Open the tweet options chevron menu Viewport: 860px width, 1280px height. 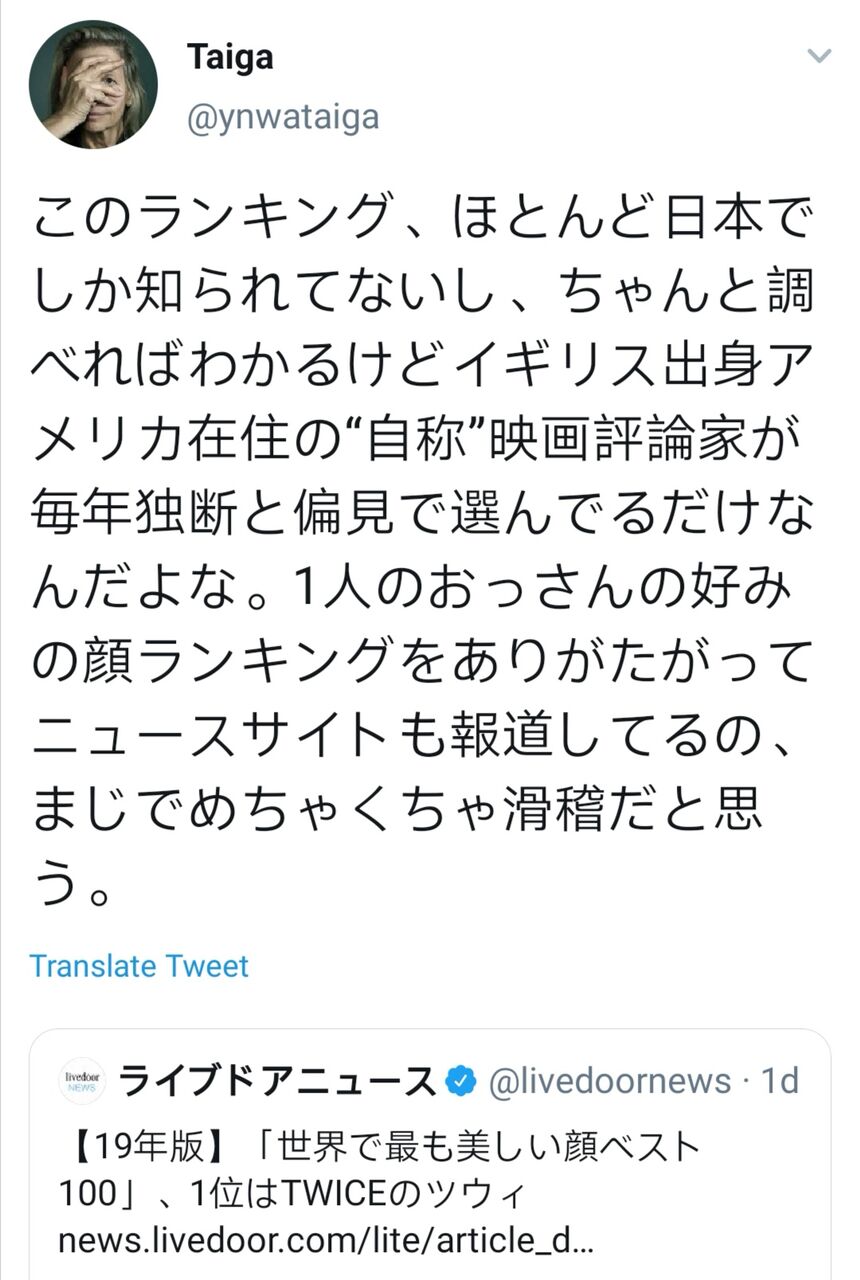tap(819, 56)
